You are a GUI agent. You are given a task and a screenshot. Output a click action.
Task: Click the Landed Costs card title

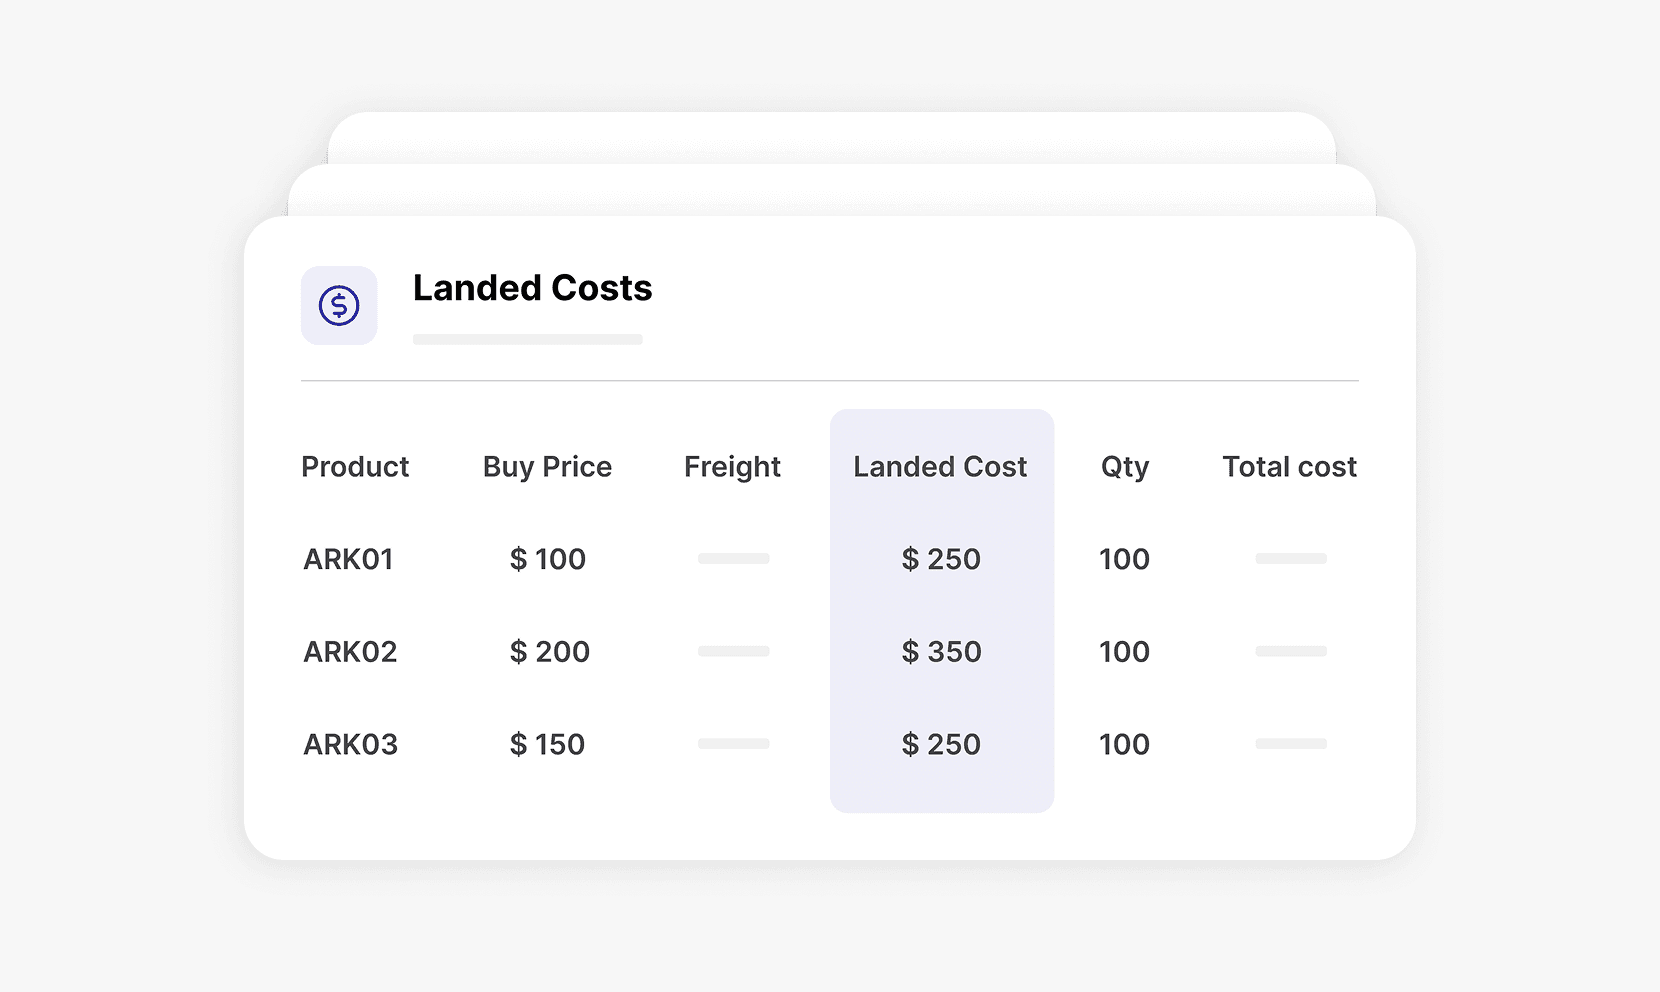click(x=532, y=288)
